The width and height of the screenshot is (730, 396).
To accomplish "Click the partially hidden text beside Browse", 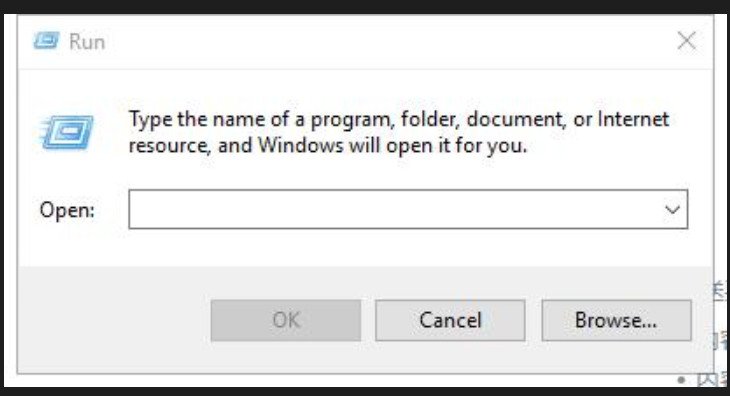I will [x=720, y=291].
